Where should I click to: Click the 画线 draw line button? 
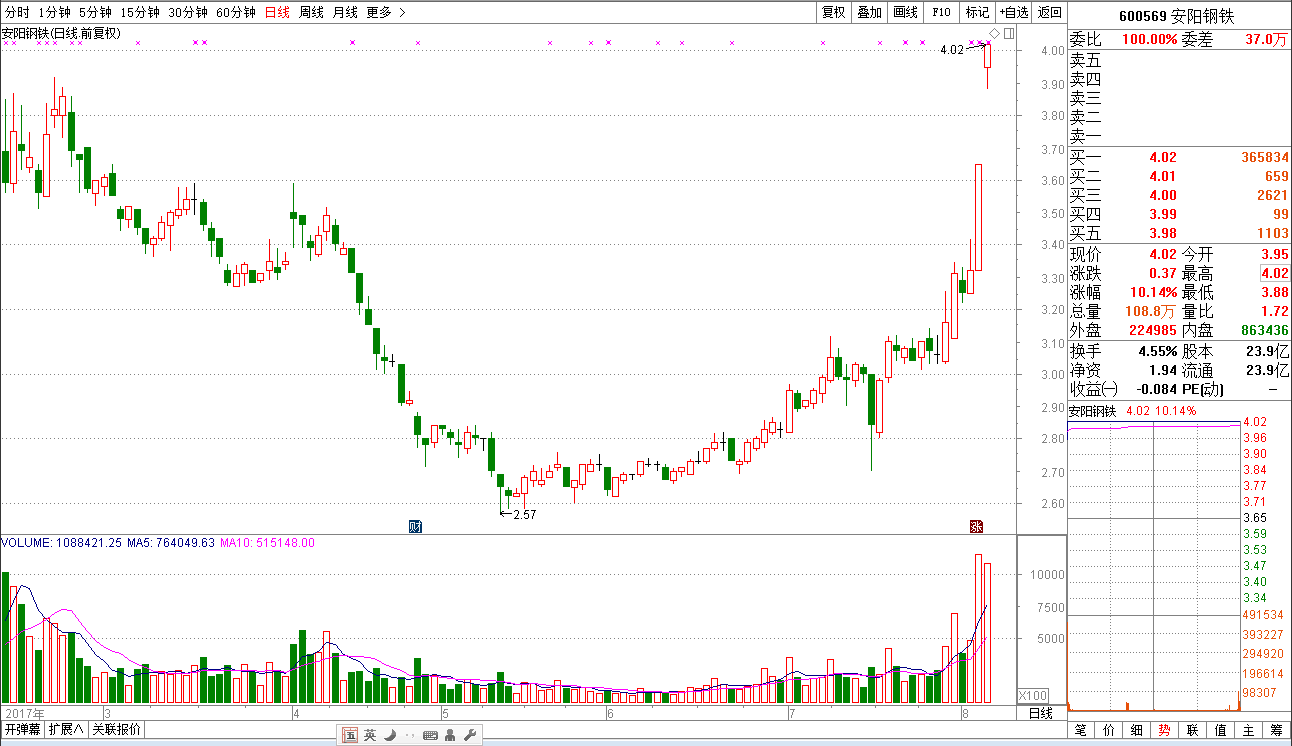[x=905, y=12]
